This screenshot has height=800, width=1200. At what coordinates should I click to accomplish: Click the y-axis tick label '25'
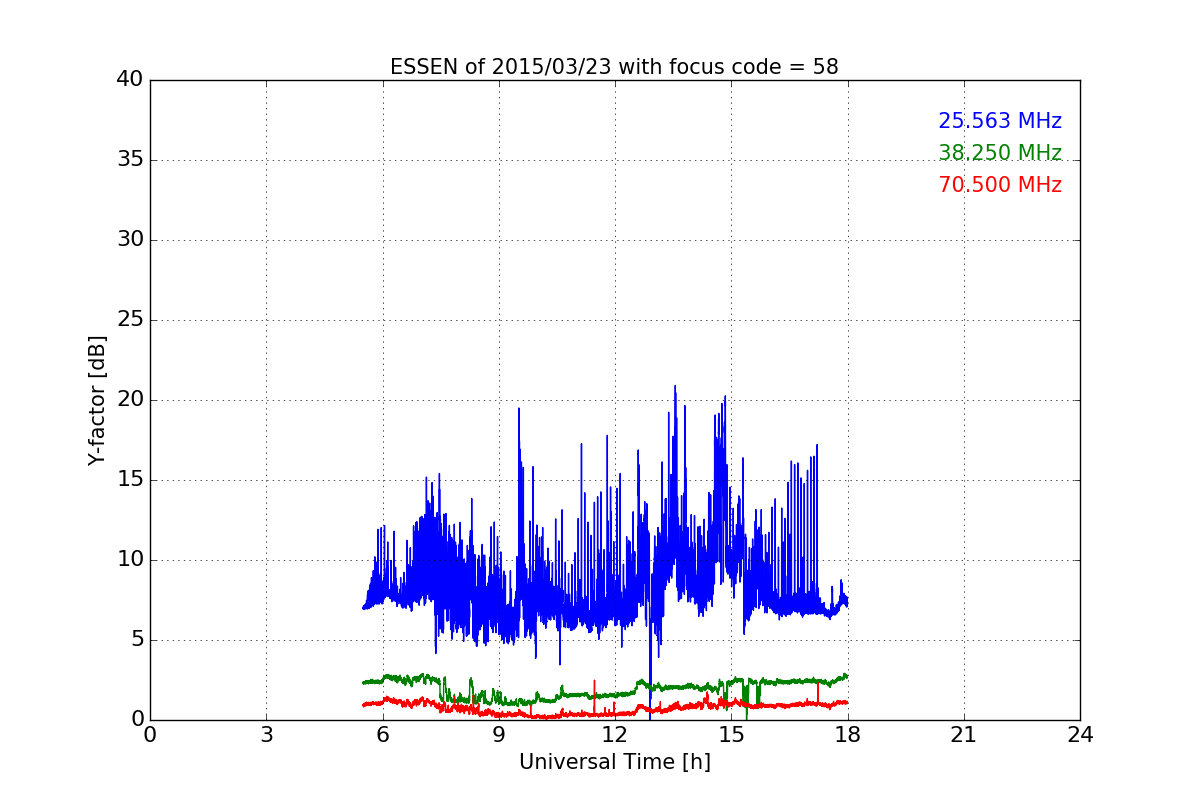[x=130, y=320]
